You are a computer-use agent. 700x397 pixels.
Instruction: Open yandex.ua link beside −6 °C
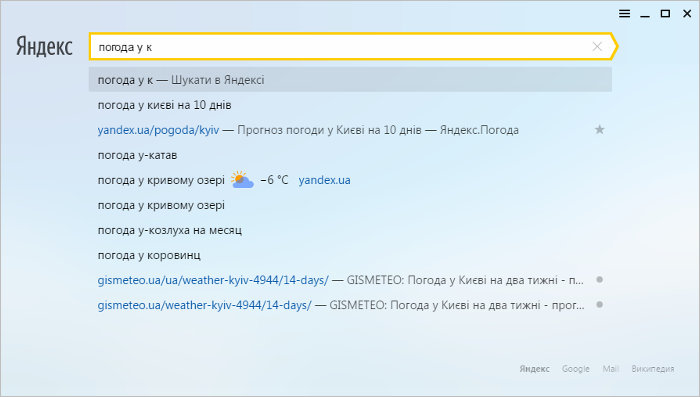pyautogui.click(x=325, y=180)
